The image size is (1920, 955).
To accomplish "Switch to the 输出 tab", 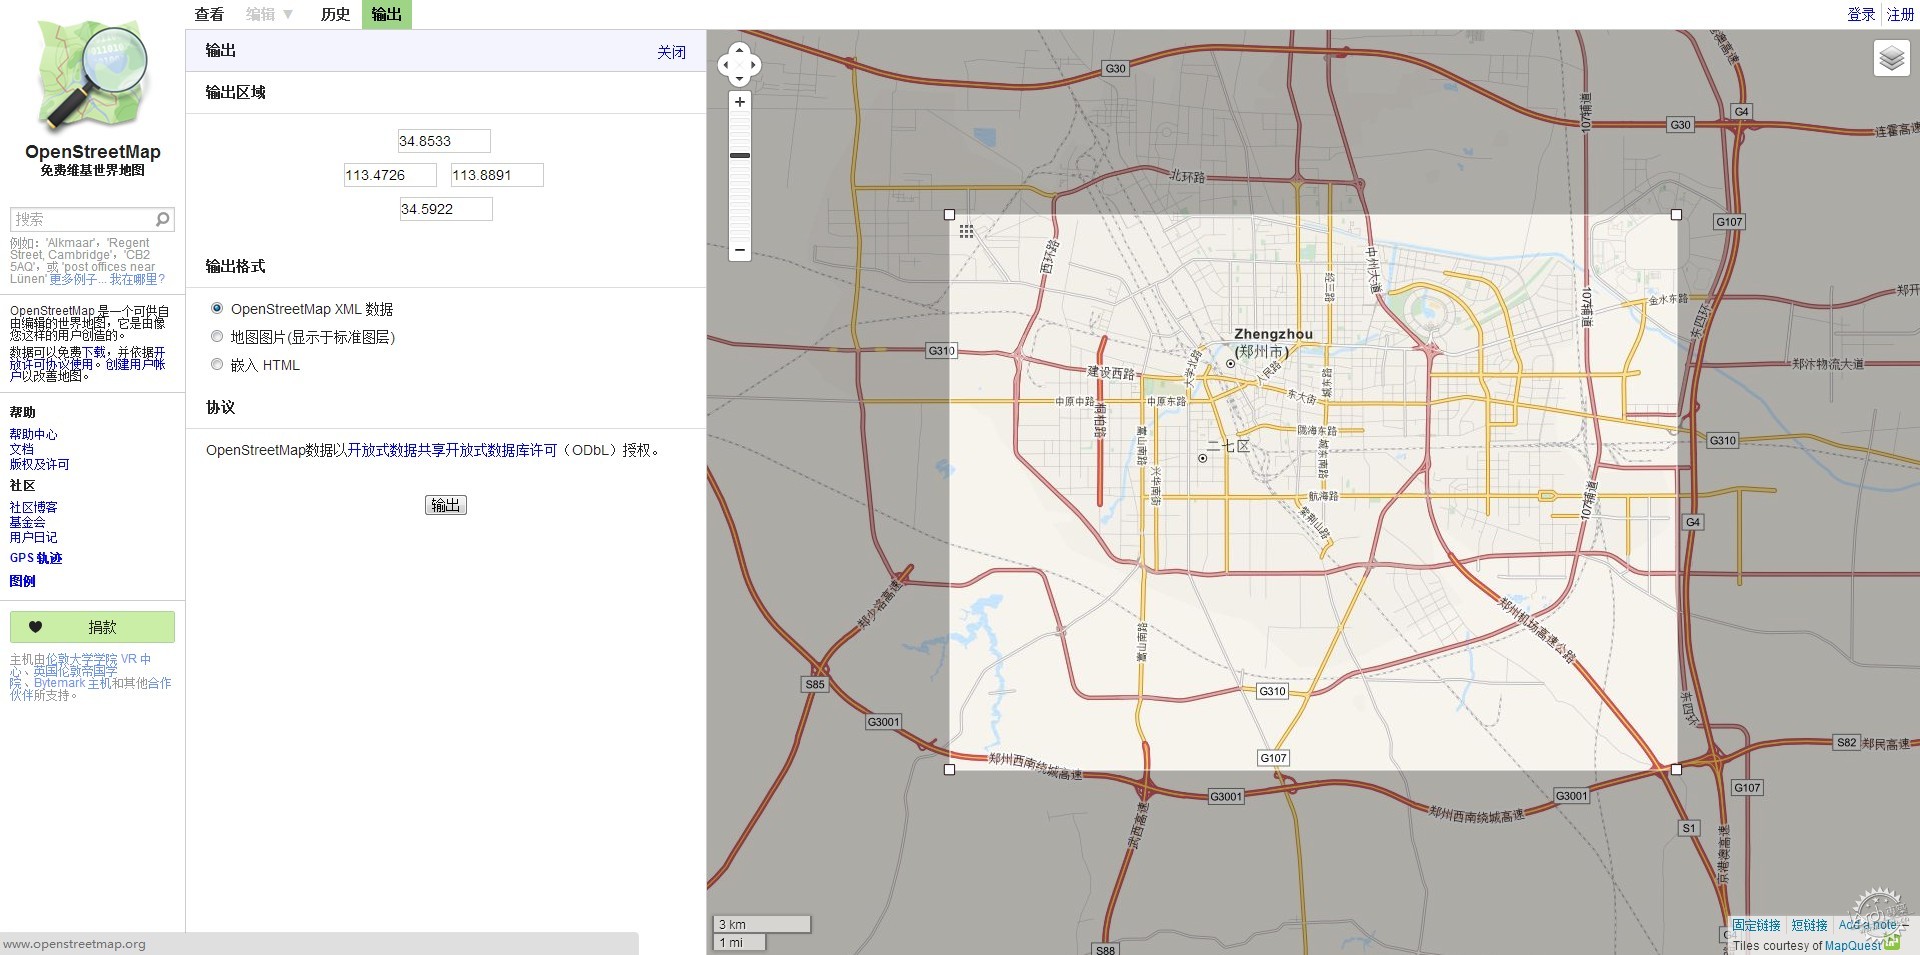I will [x=387, y=14].
